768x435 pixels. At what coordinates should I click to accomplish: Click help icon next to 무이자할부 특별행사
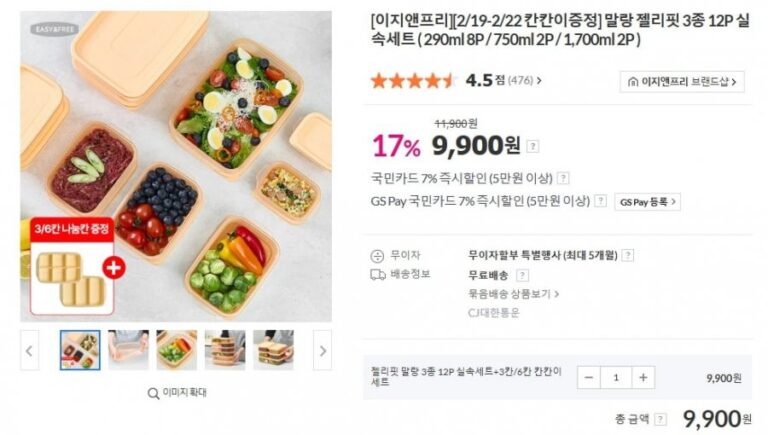627,255
